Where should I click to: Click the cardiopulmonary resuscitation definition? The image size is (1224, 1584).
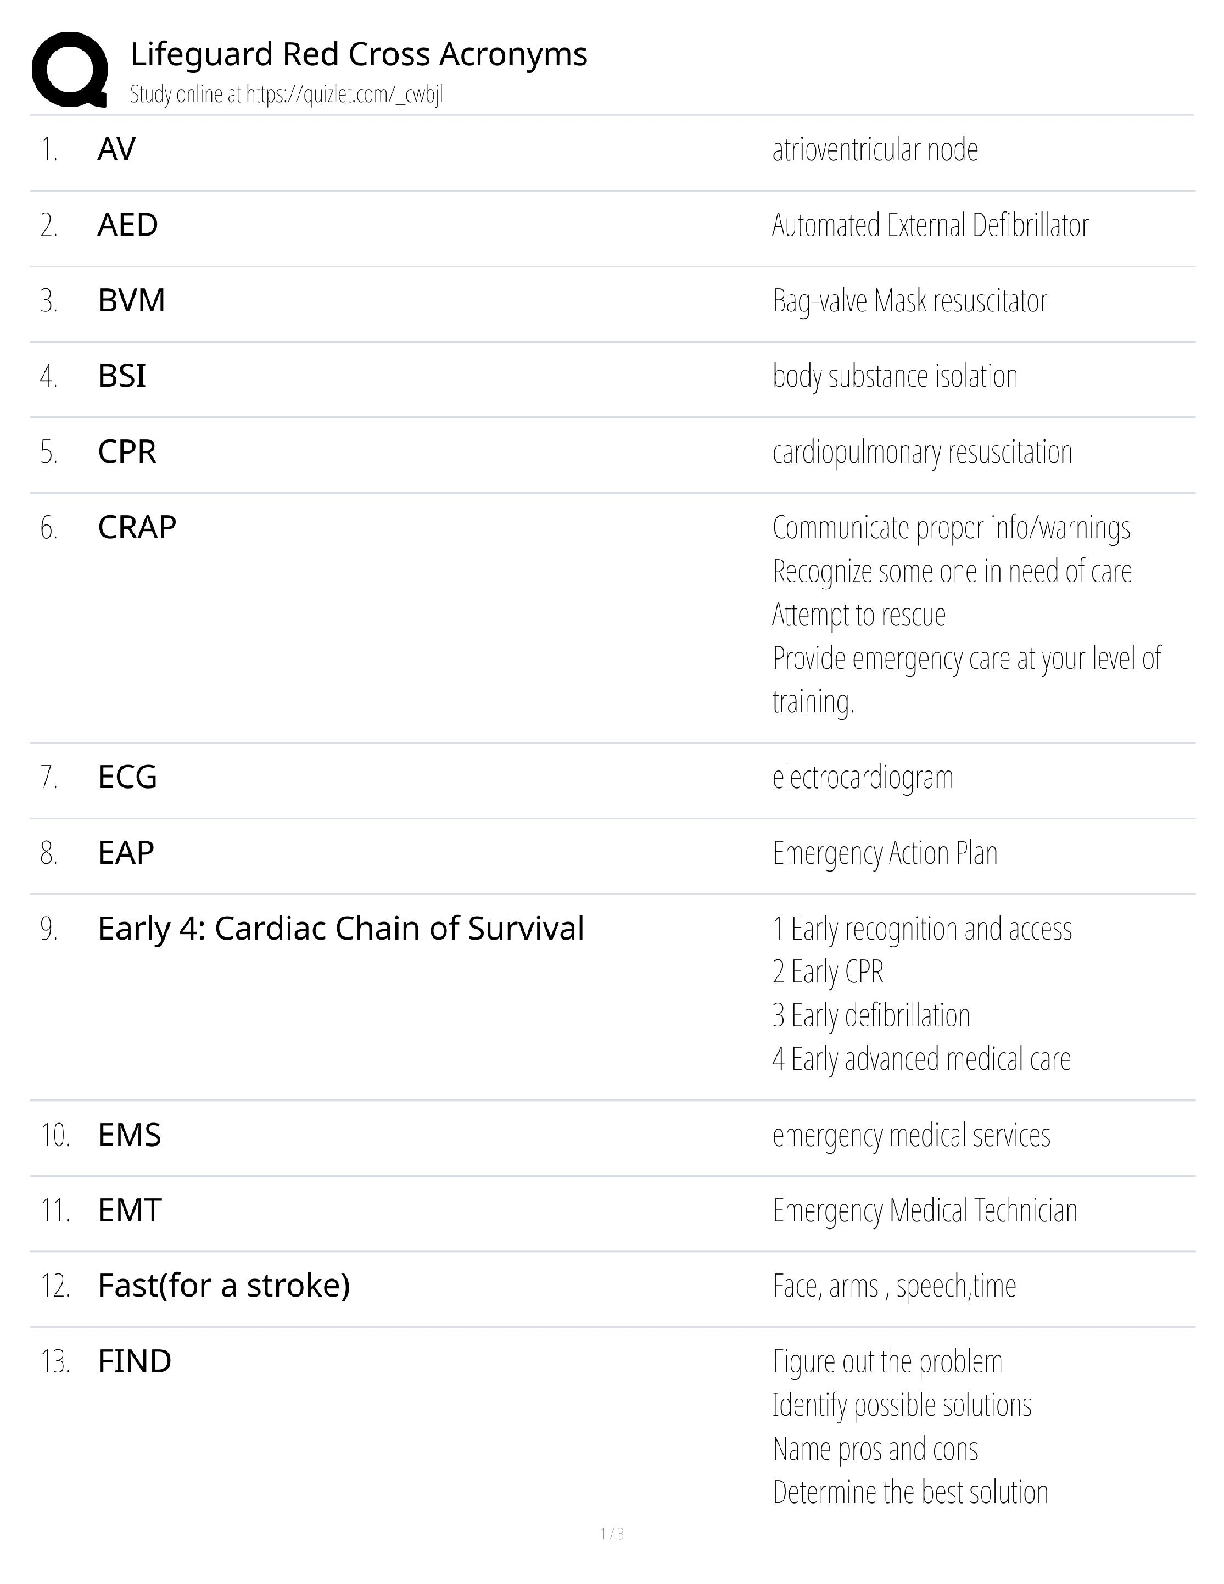[921, 453]
